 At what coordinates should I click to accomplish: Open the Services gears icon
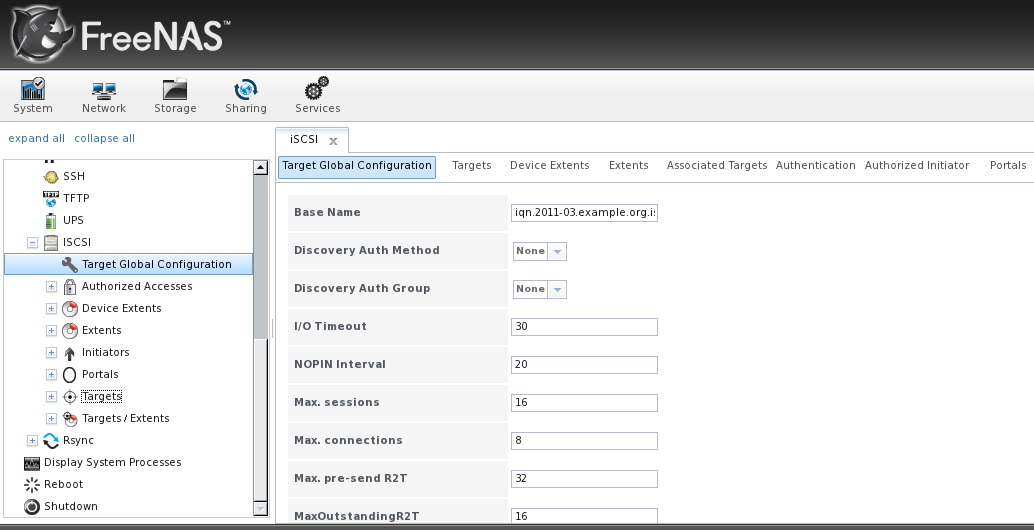[x=317, y=88]
